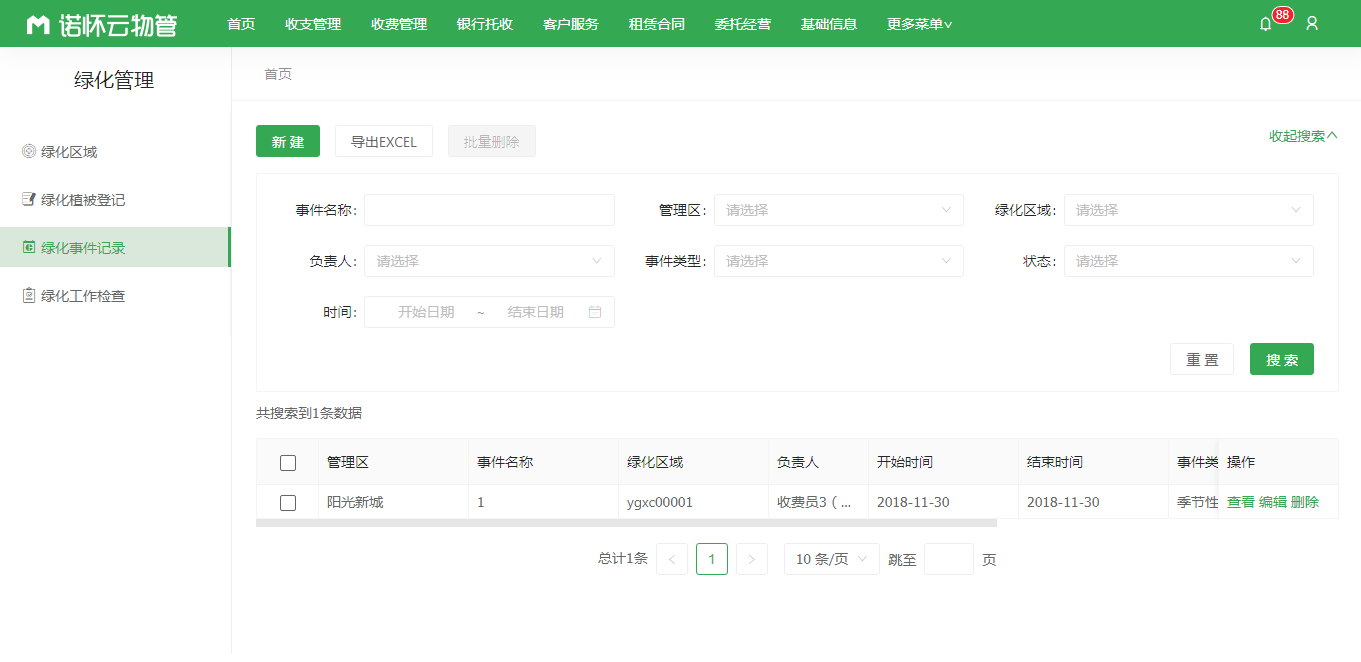
Task: Open 收费管理 menu
Action: pyautogui.click(x=399, y=24)
